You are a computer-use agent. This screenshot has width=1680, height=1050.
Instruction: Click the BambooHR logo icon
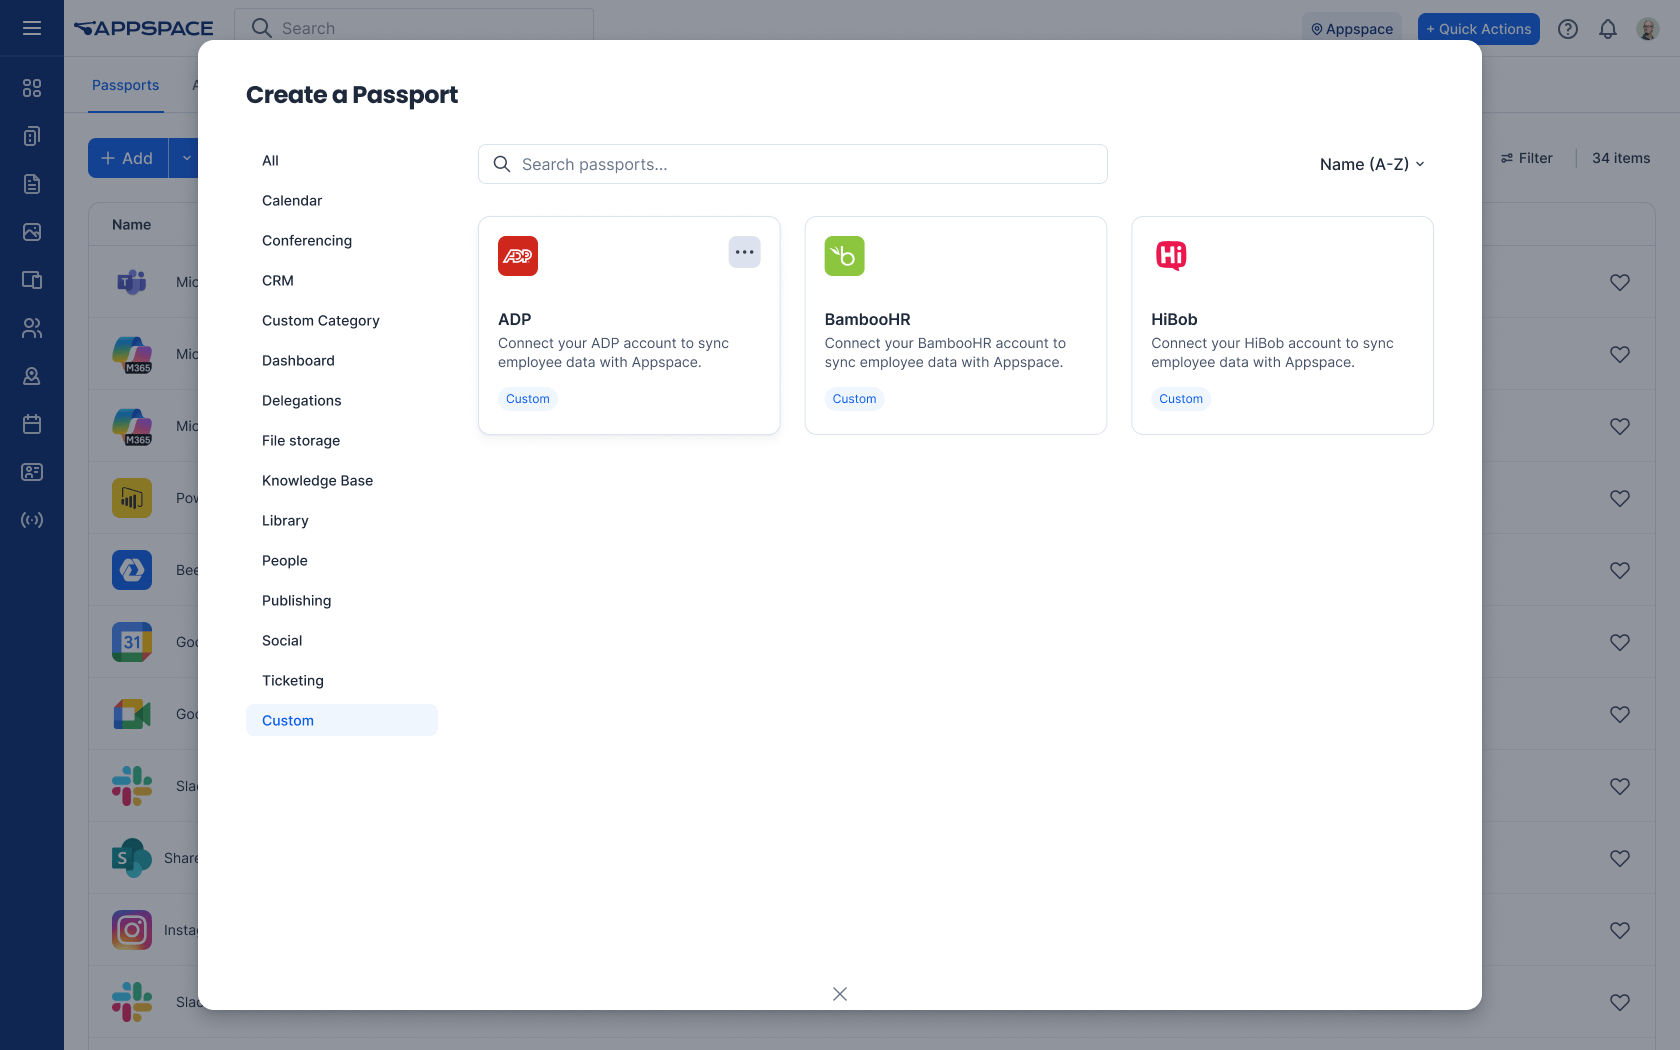844,256
